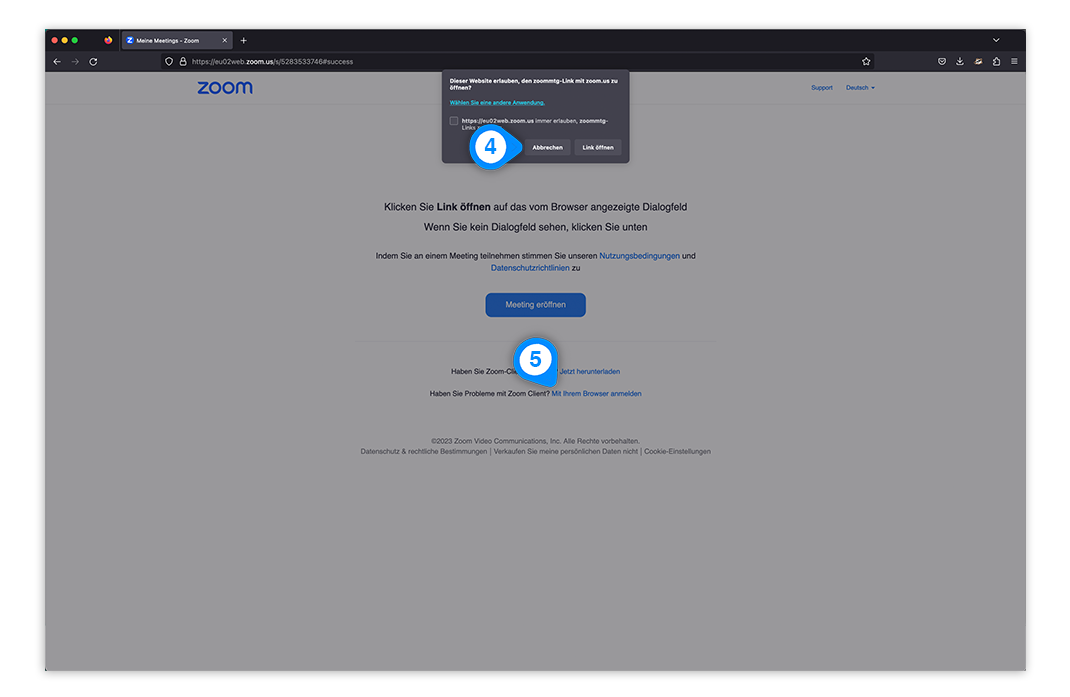This screenshot has width=1070, height=697.
Task: Click the green fullscreen window button
Action: [x=75, y=40]
